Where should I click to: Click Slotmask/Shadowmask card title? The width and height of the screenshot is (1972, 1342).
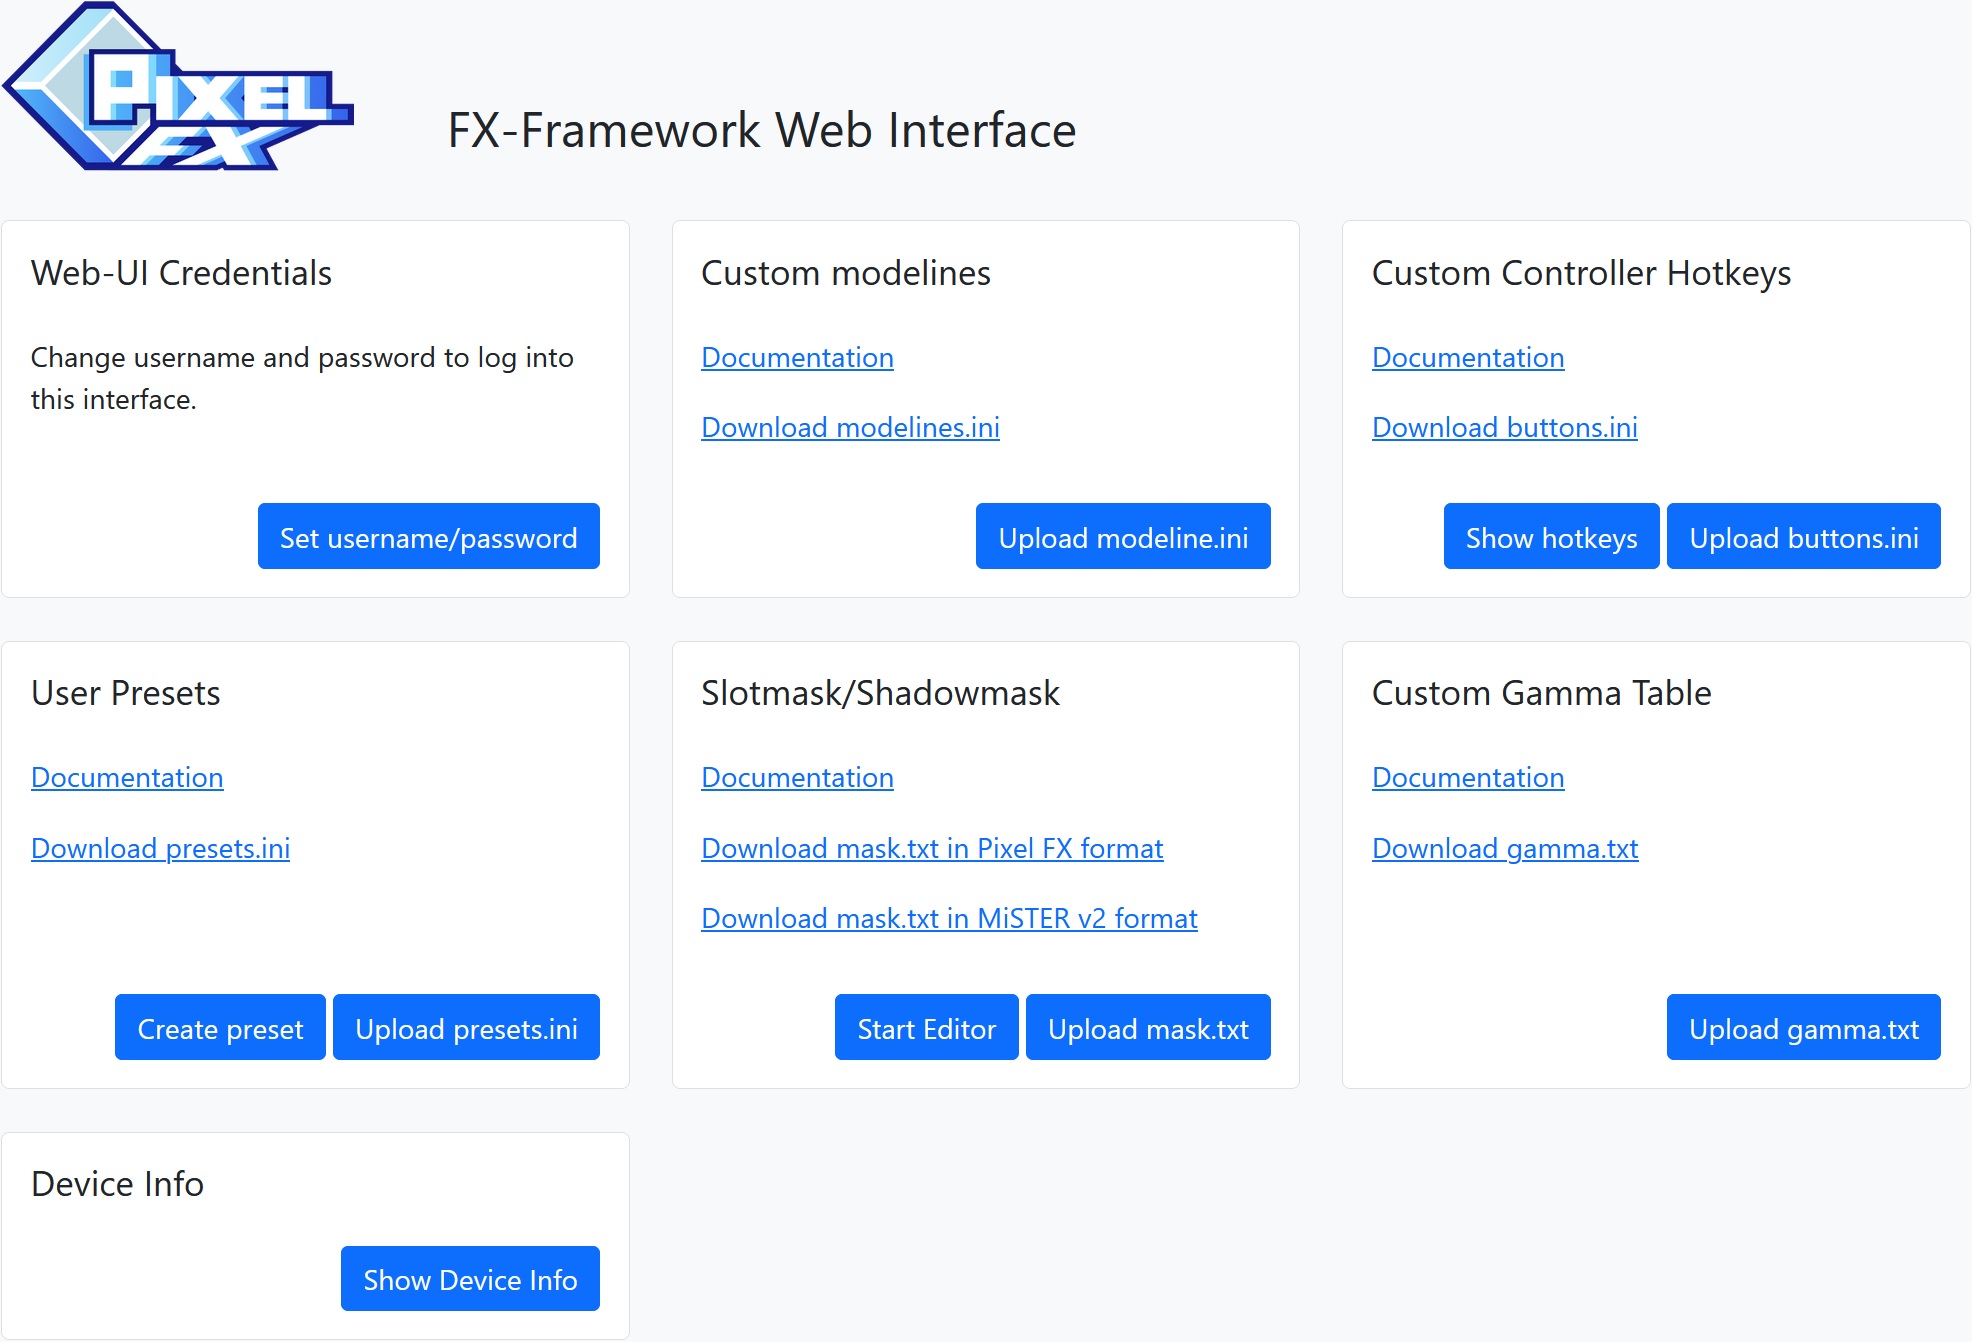(880, 693)
